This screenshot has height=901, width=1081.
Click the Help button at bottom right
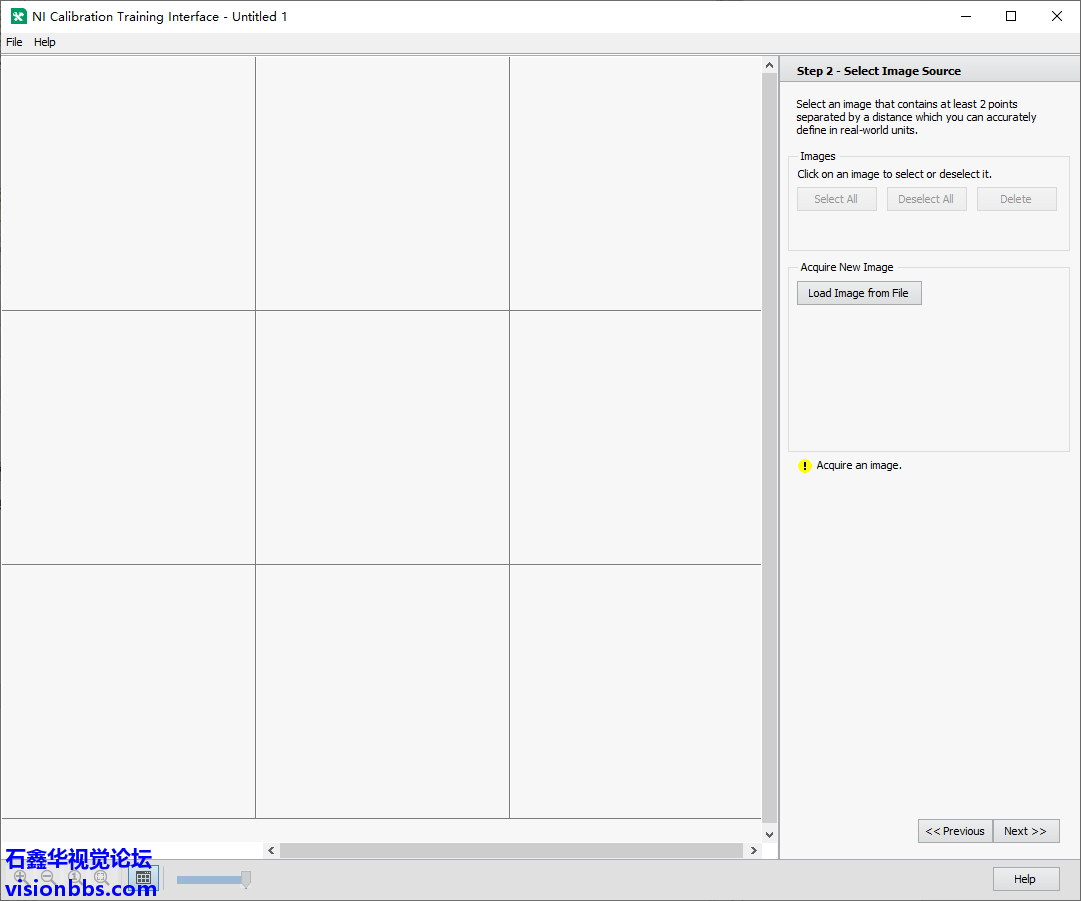click(1024, 879)
